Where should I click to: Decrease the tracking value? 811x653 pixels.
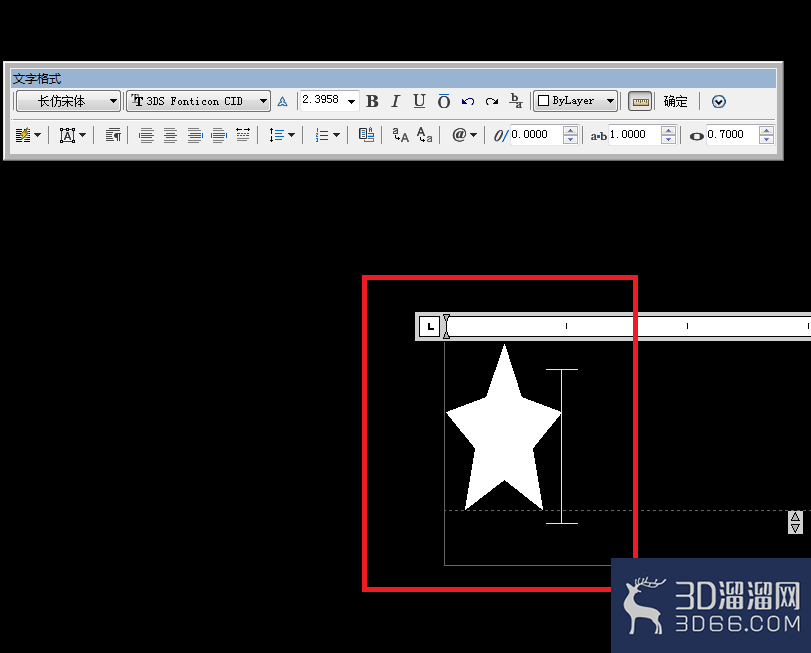point(668,139)
